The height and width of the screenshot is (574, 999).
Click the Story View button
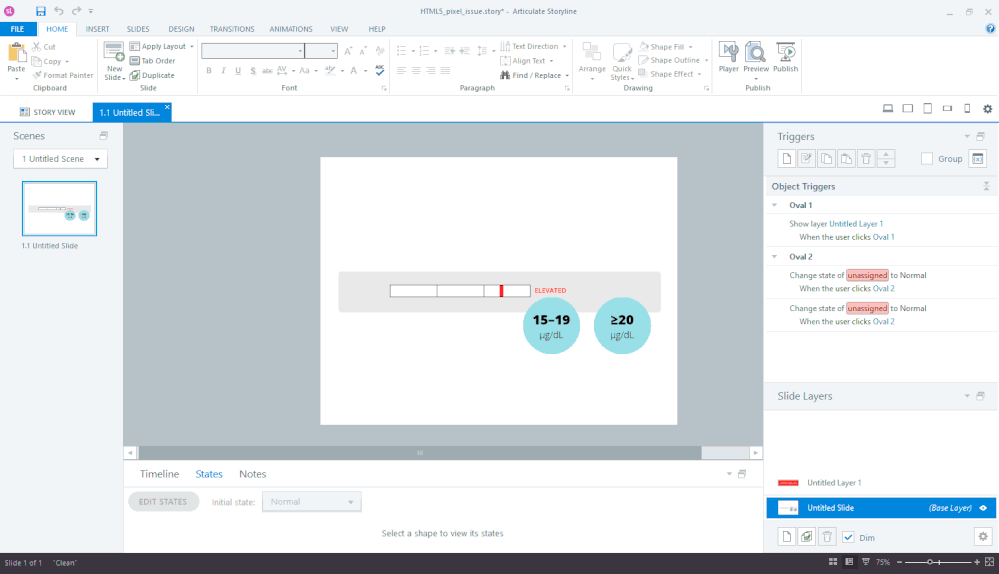click(x=48, y=113)
